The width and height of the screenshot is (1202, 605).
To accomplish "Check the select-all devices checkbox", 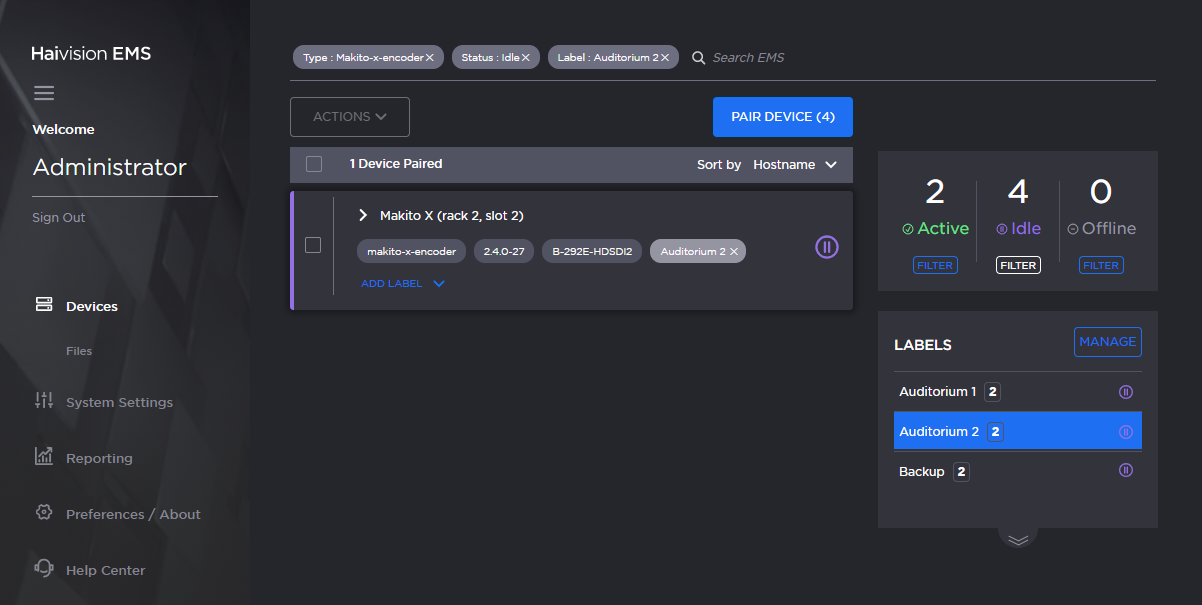I will pos(314,164).
